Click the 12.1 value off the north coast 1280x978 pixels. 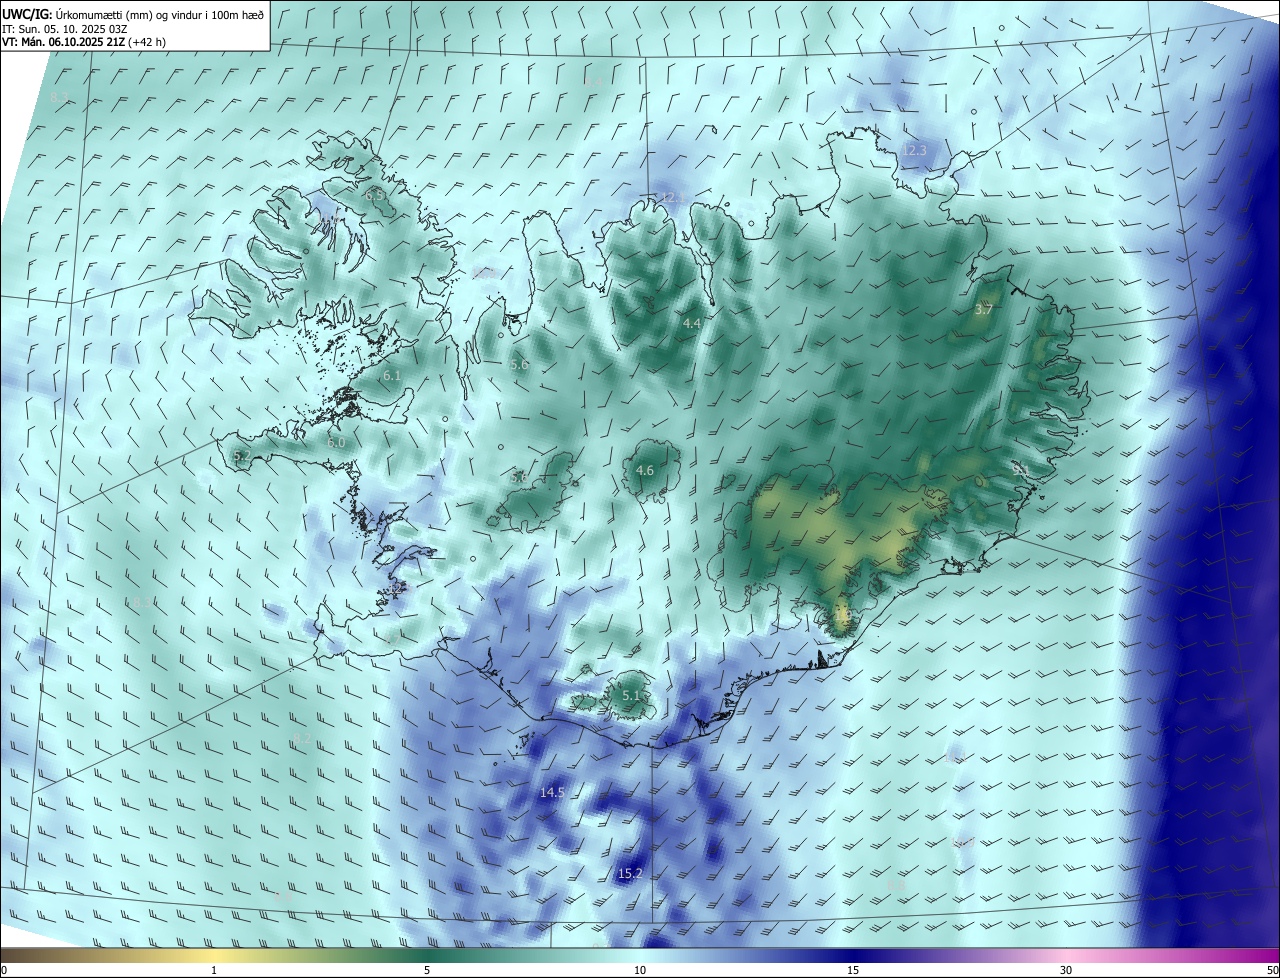pos(672,197)
